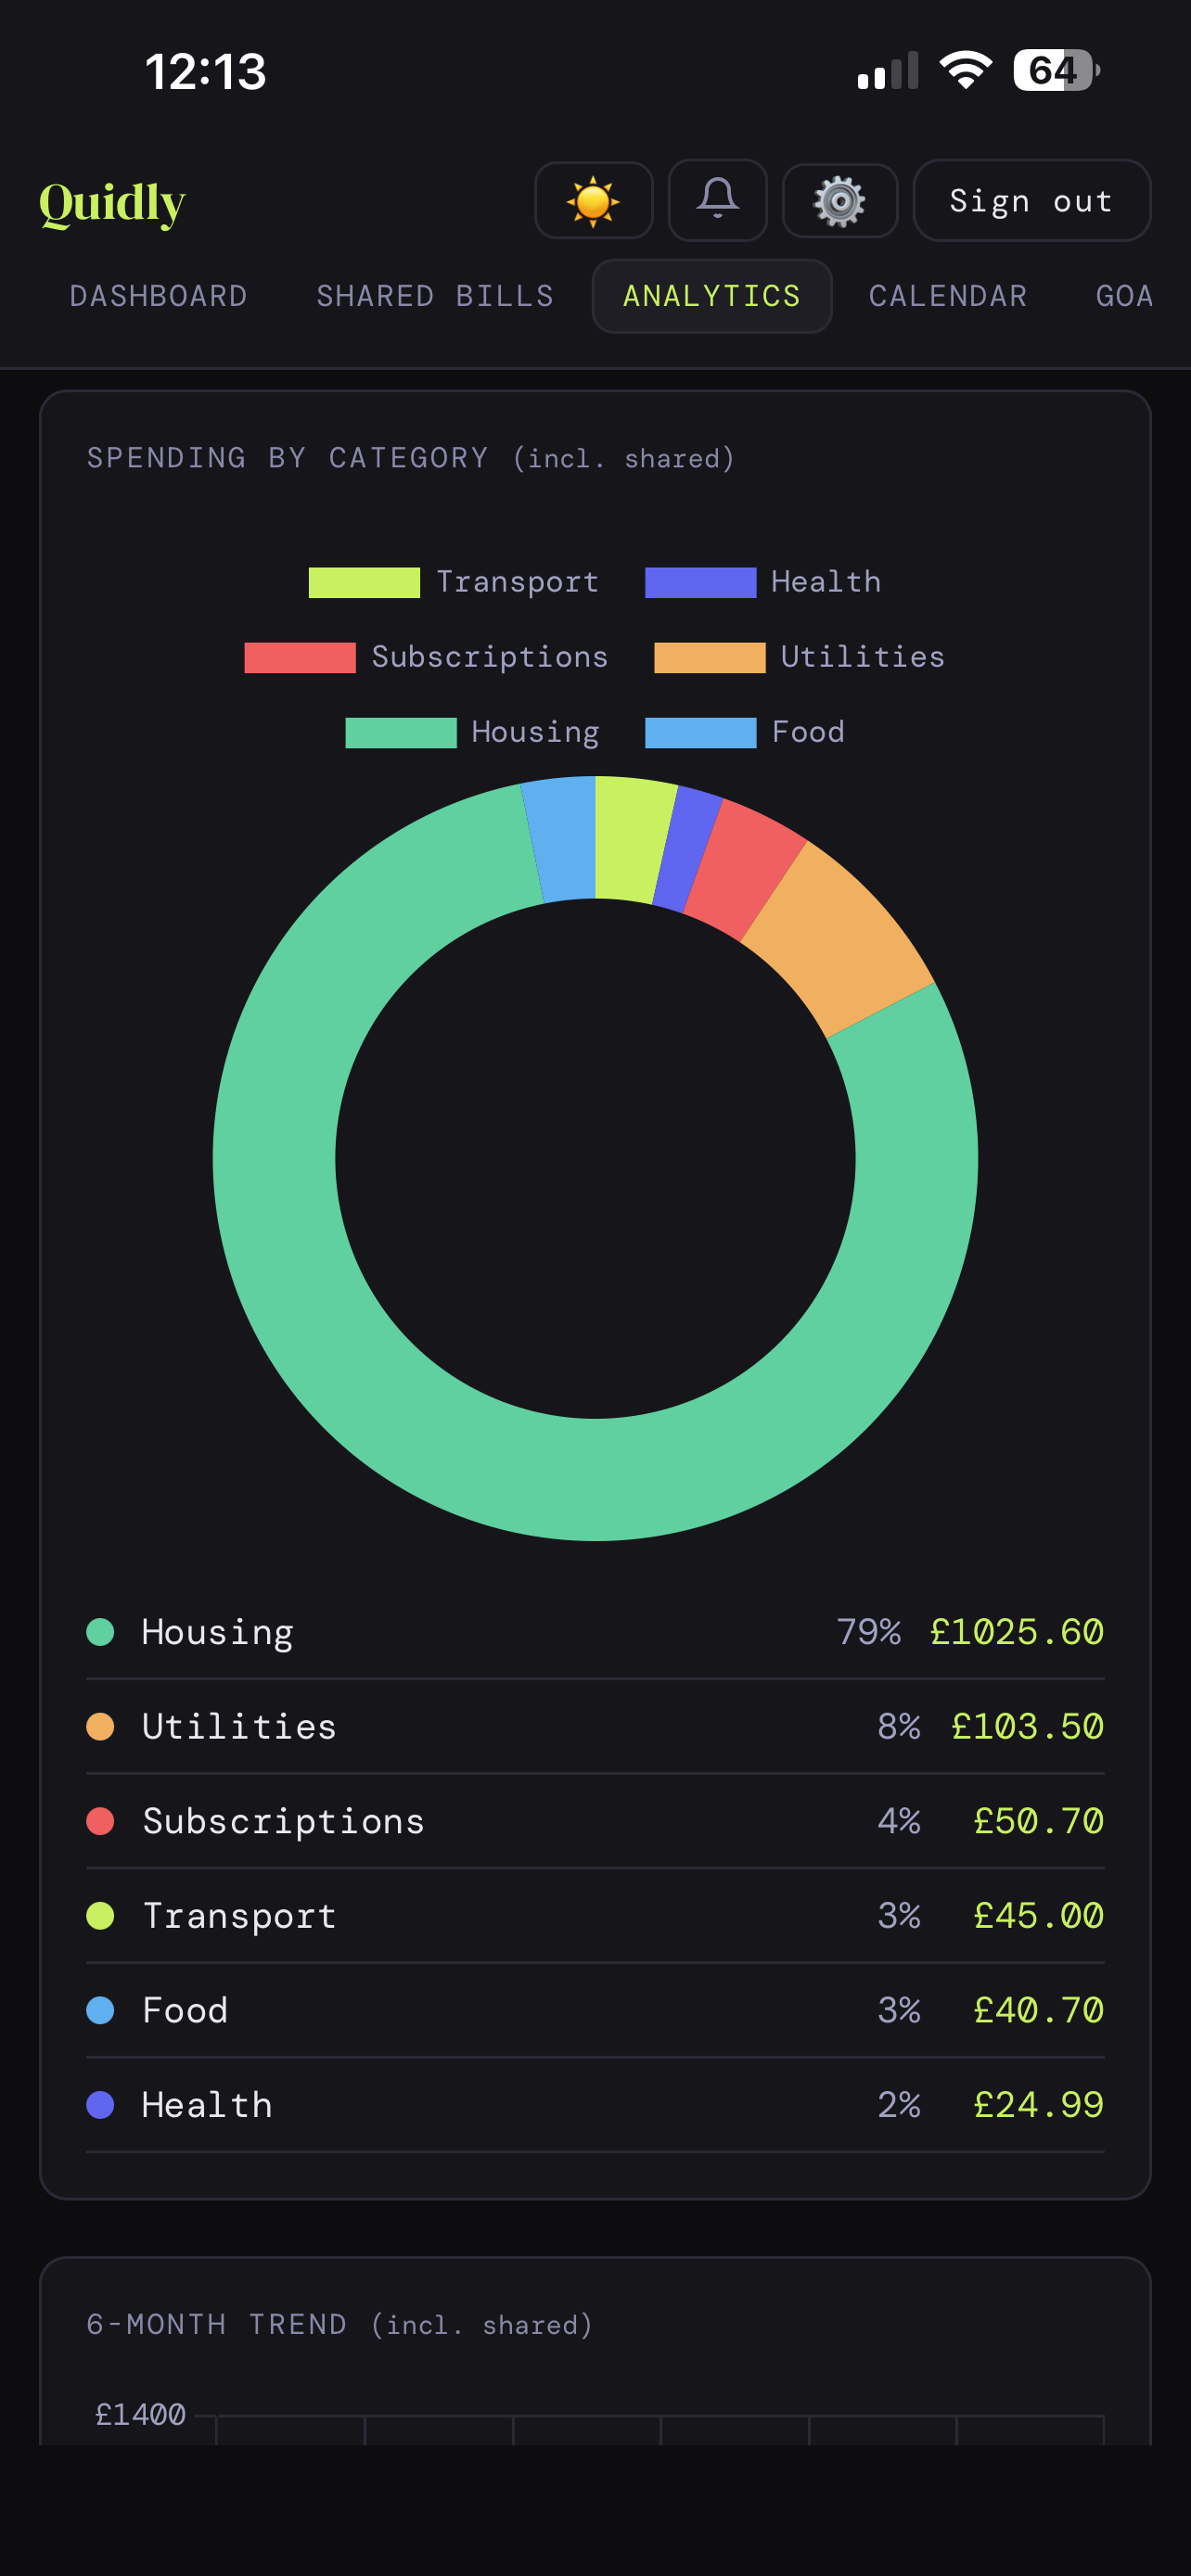
Task: Click the Food category dot
Action: 99,2009
